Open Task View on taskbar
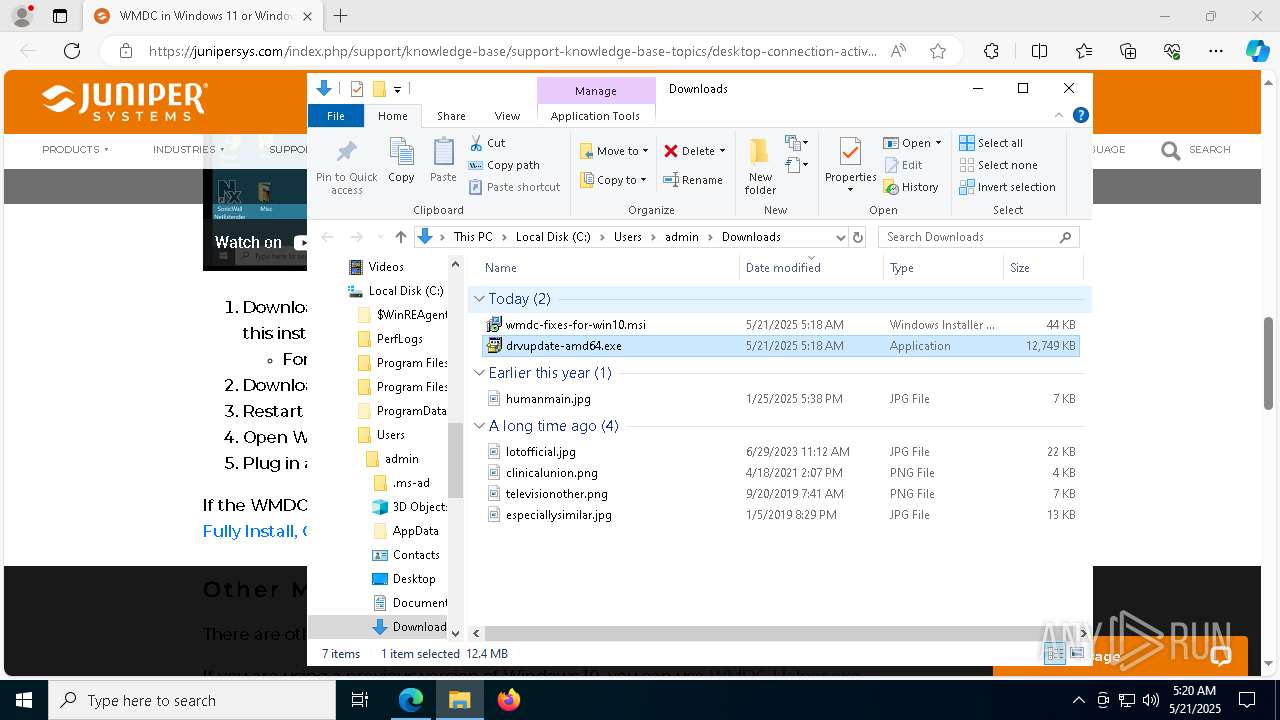 [x=360, y=700]
